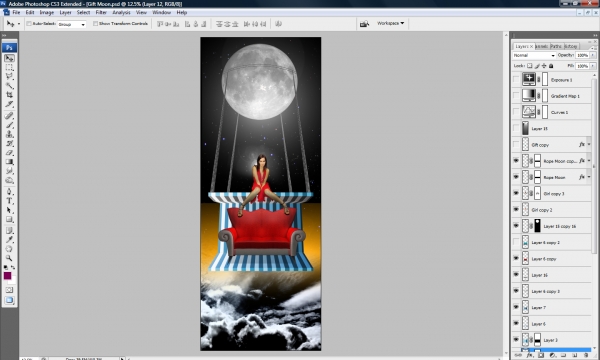The width and height of the screenshot is (600, 360).
Task: Open the Analysis menu
Action: point(121,12)
